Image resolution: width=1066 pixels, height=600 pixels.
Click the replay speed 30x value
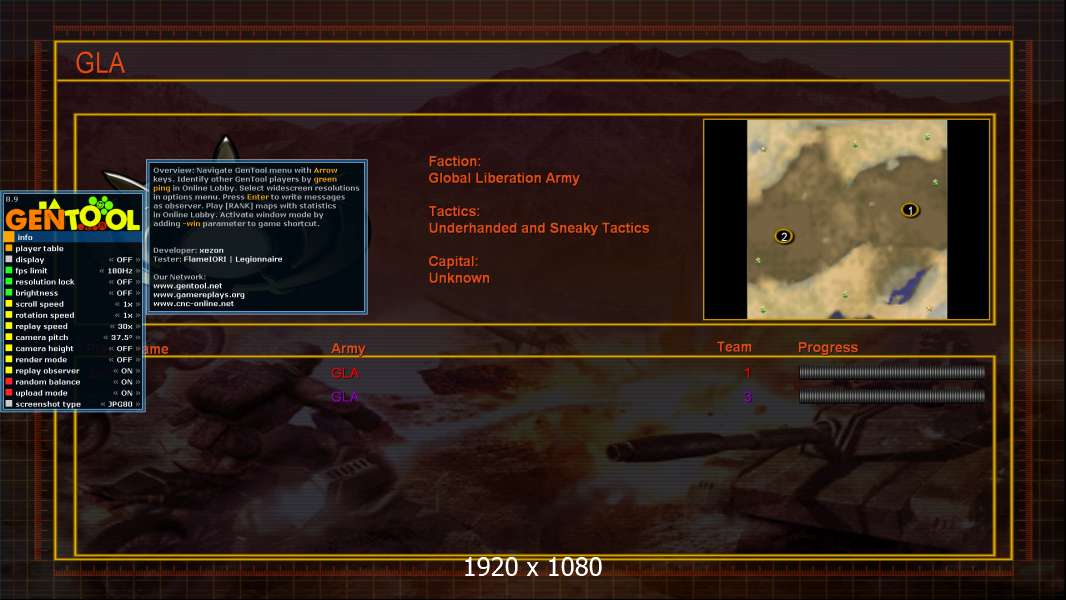coord(124,326)
